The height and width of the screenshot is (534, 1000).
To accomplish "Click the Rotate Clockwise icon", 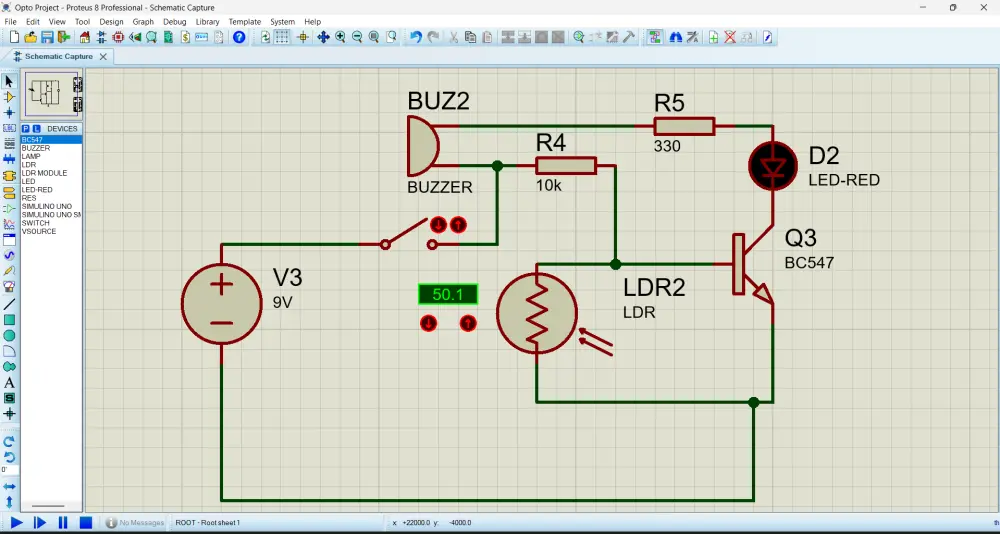I will click(9, 441).
